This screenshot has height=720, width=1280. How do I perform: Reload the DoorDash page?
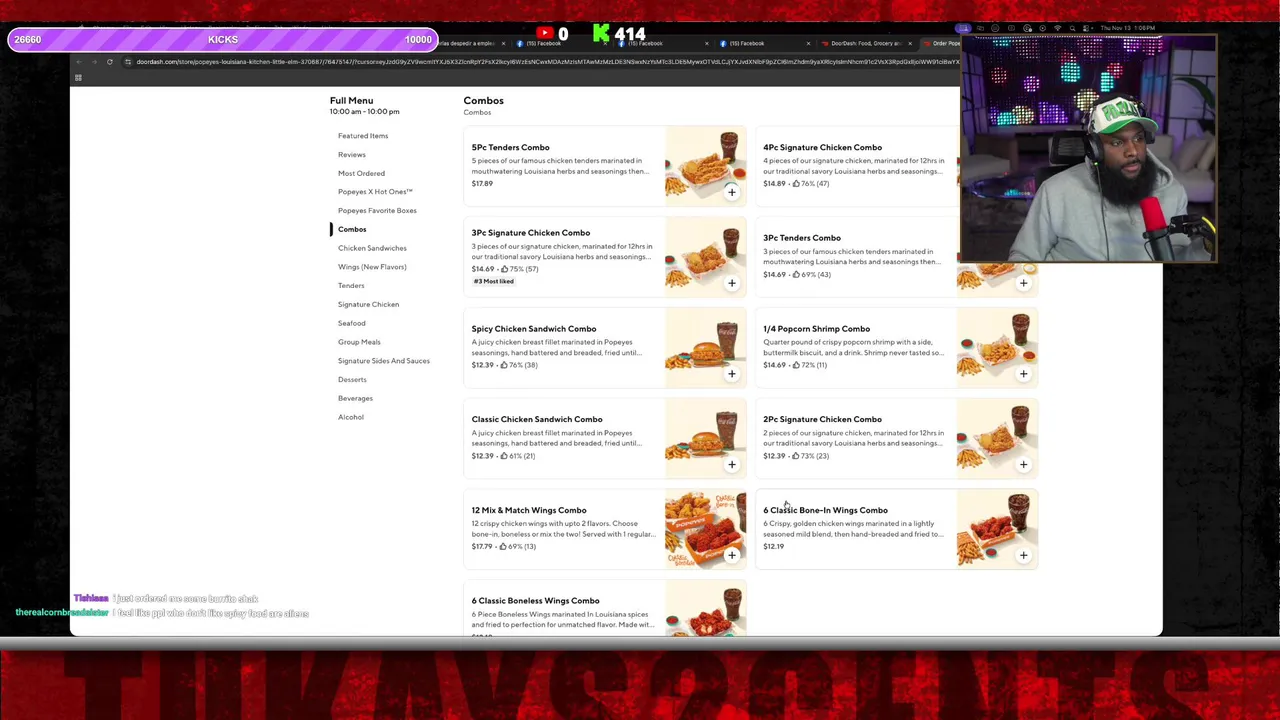click(110, 62)
